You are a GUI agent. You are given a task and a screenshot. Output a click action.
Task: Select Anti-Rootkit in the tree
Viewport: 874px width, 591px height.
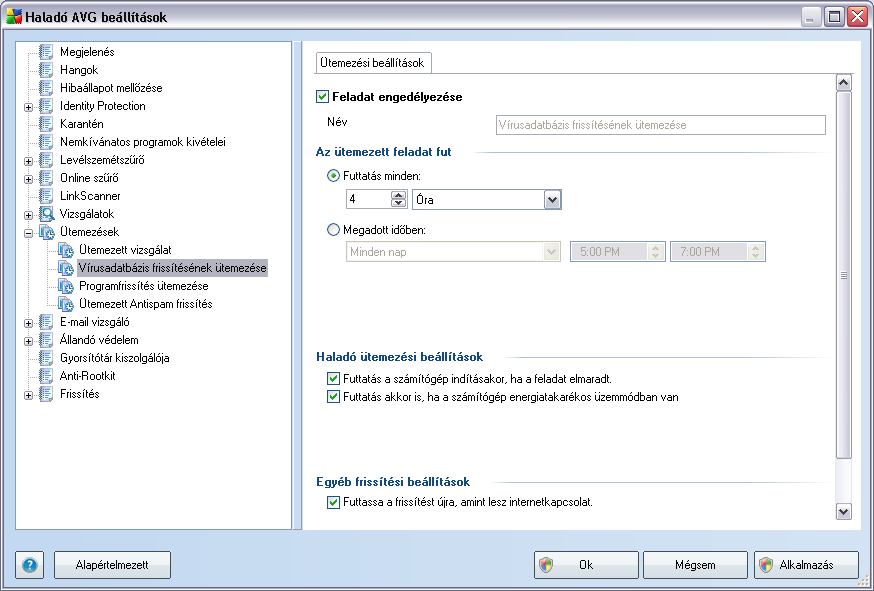coord(88,376)
